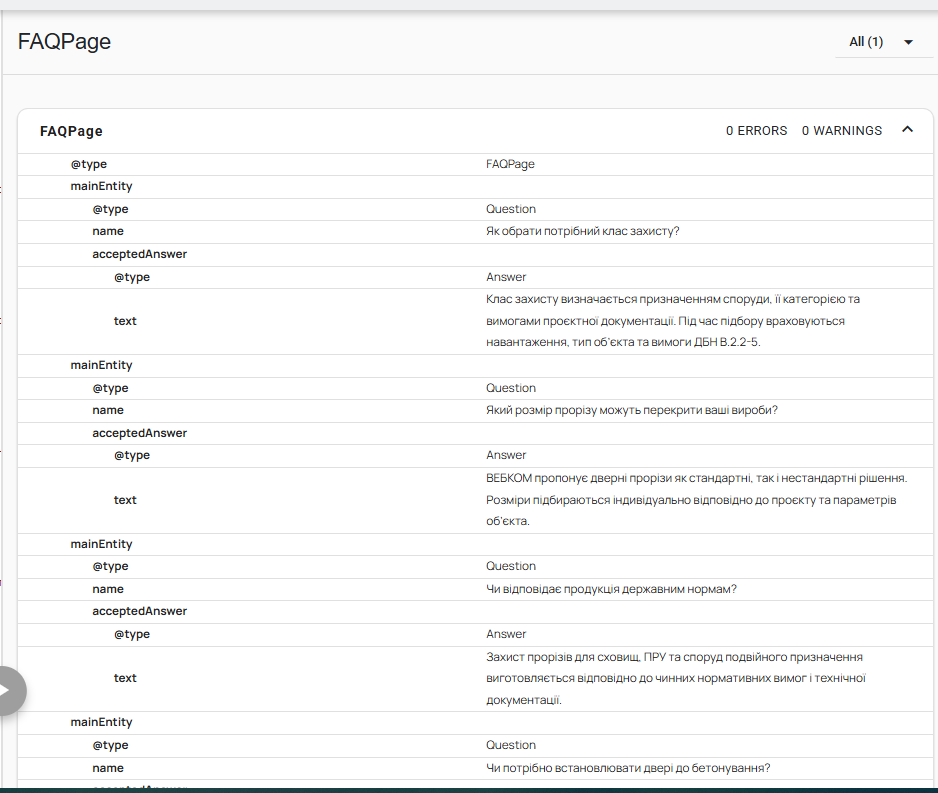Click mainEntity label above 'Чи потрібно встановлювати' question
Screen dimensions: 938x793
[102, 722]
